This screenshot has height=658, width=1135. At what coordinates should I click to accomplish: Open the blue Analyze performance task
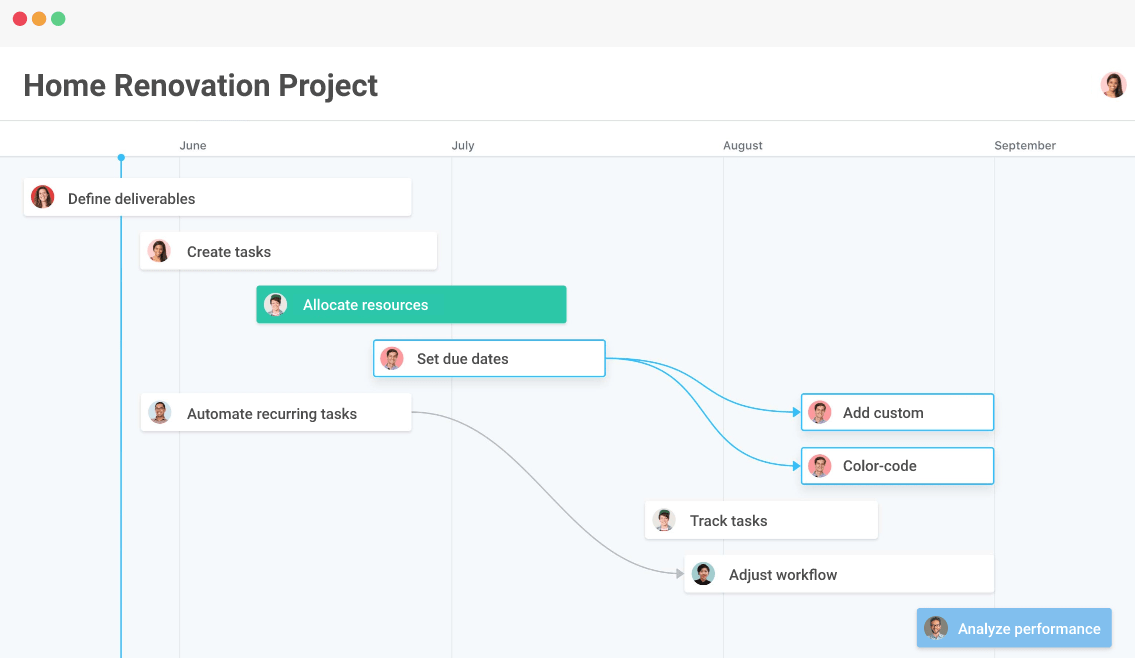(1028, 629)
